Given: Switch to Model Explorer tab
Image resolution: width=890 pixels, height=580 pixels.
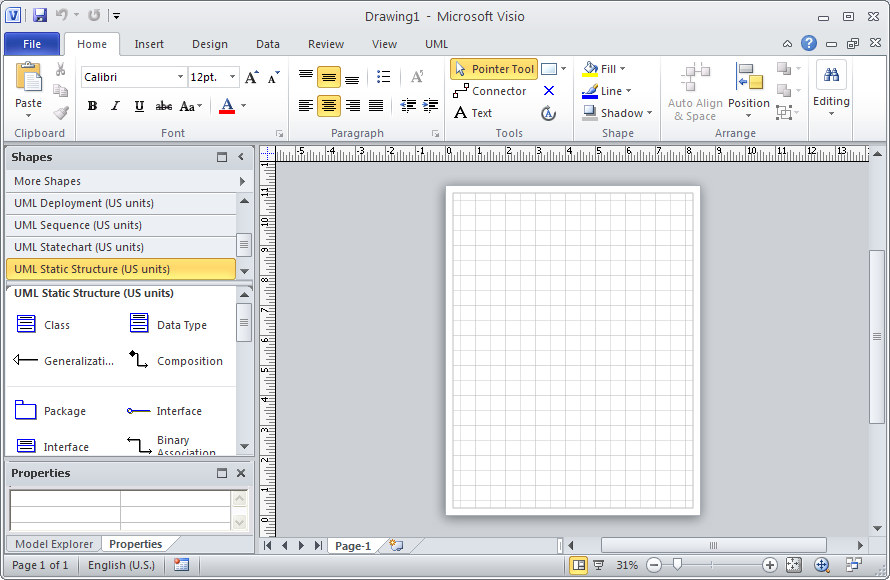Looking at the screenshot, I should click(x=54, y=544).
